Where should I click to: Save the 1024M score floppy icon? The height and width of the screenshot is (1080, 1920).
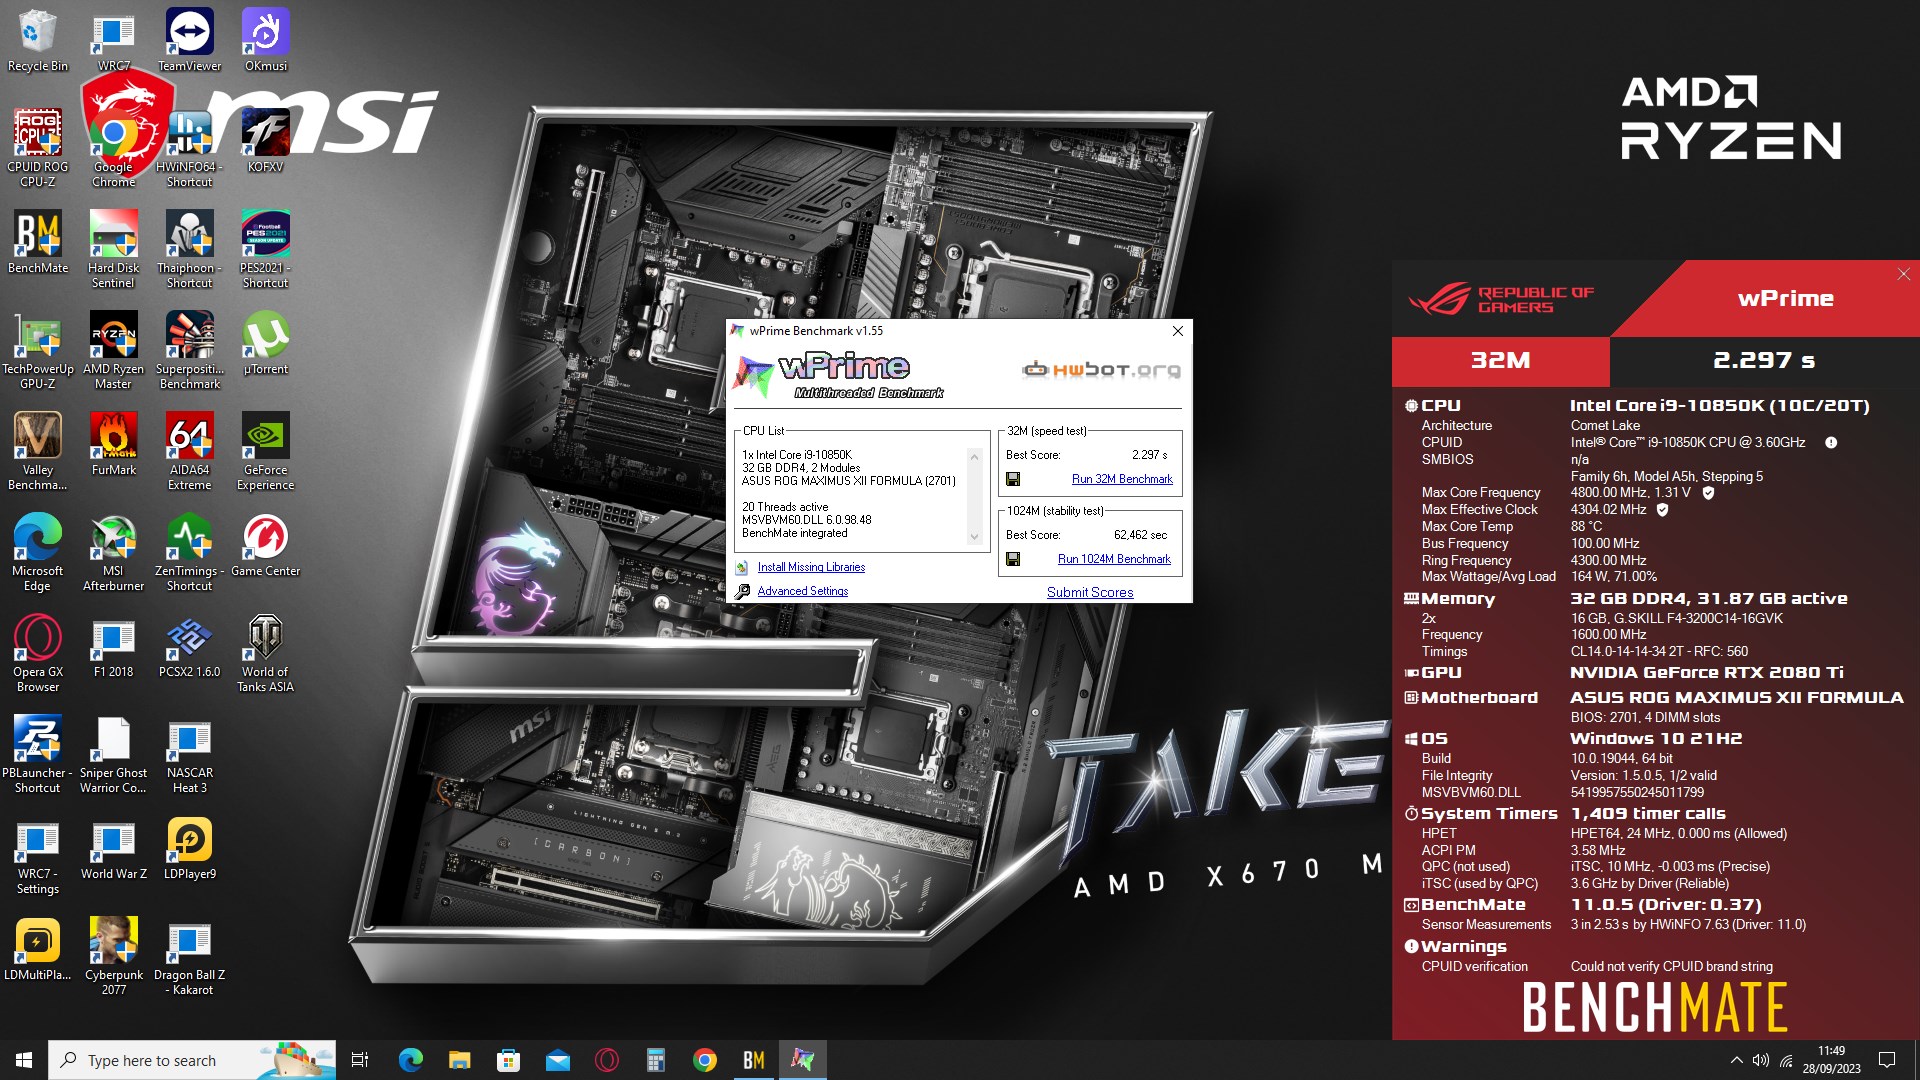tap(1013, 559)
